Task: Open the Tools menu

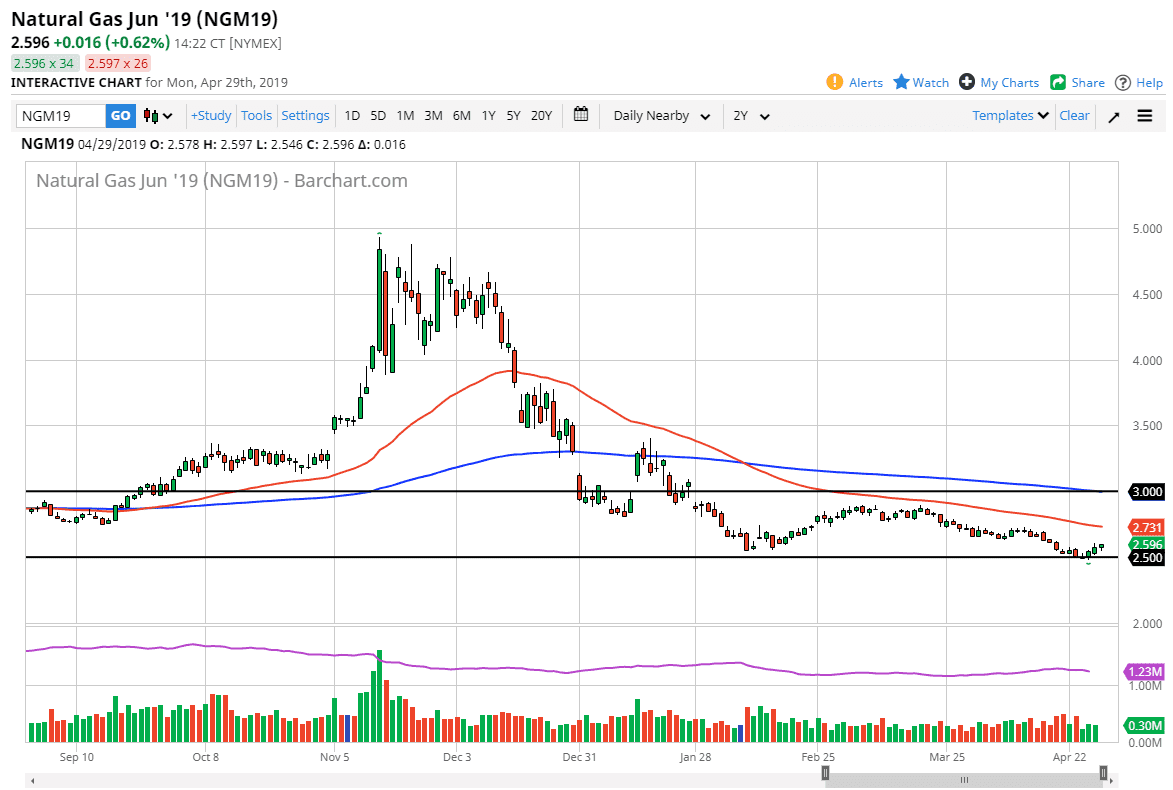Action: (x=256, y=115)
